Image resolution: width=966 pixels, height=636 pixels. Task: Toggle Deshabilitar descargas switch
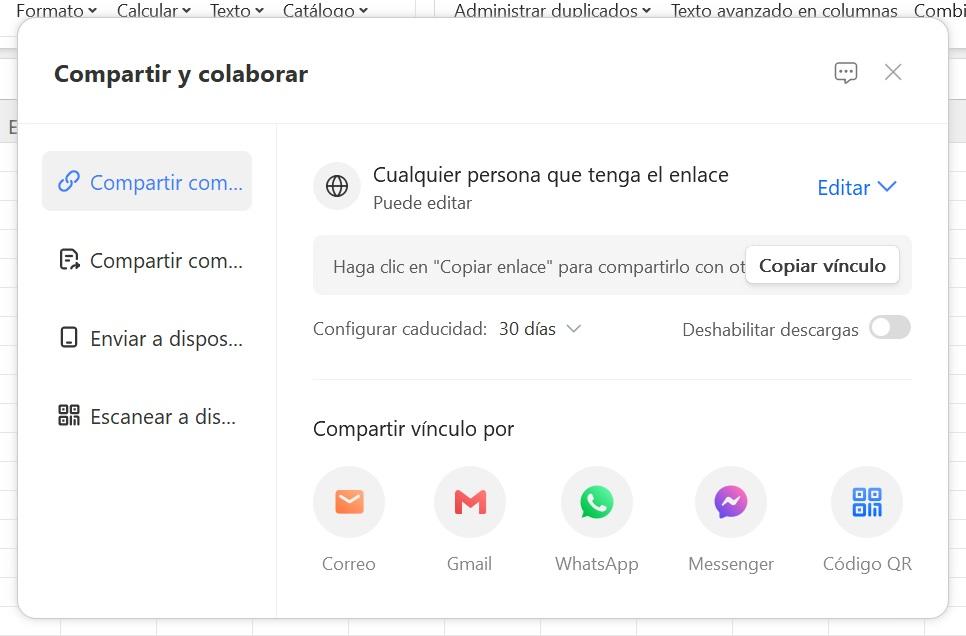point(889,328)
